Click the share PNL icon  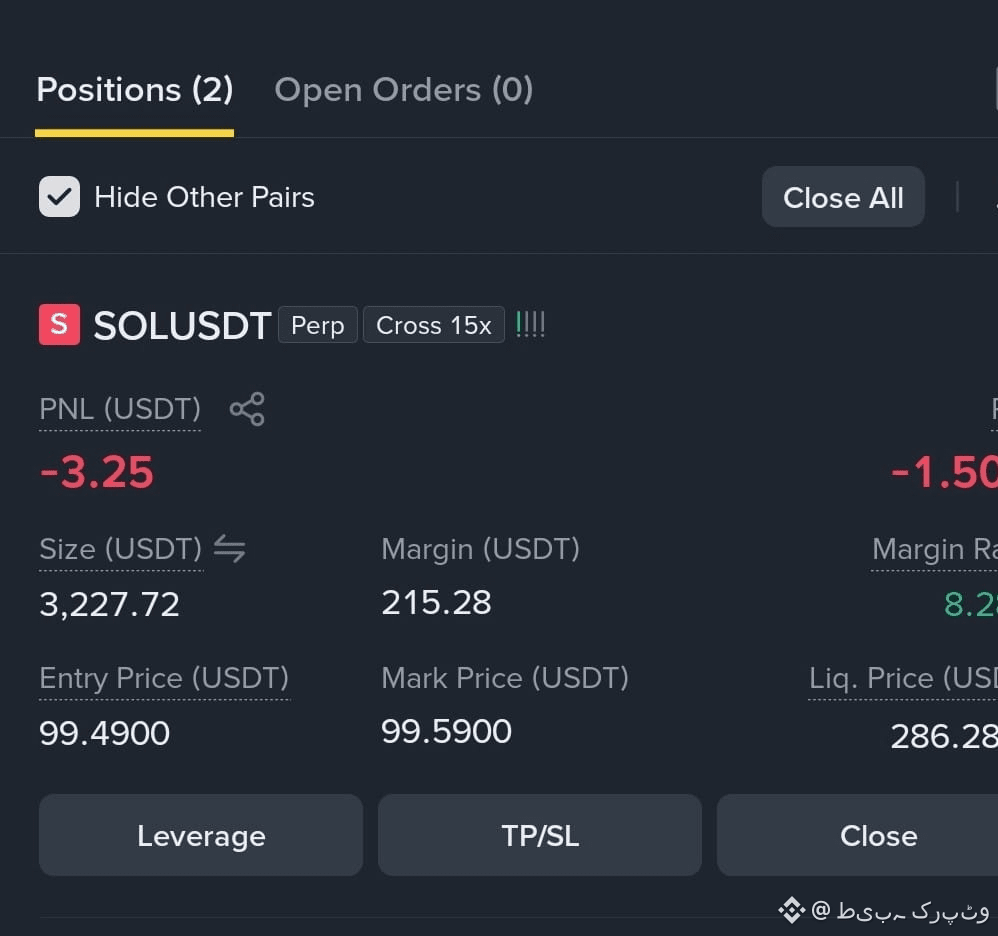point(247,409)
